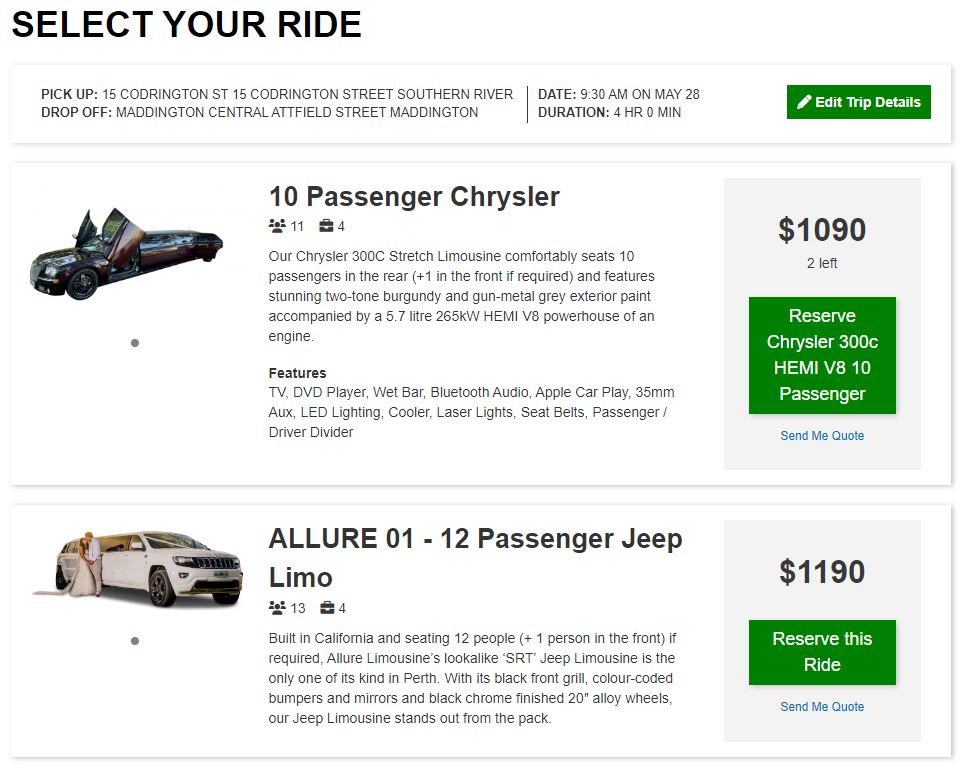This screenshot has height=769, width=964.
Task: Select the Jeep Limo image carousel dot
Action: [135, 641]
